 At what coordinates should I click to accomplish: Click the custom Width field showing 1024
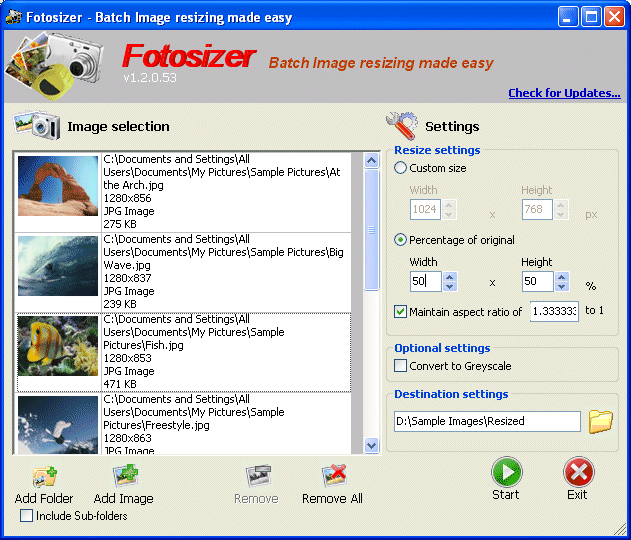point(425,209)
